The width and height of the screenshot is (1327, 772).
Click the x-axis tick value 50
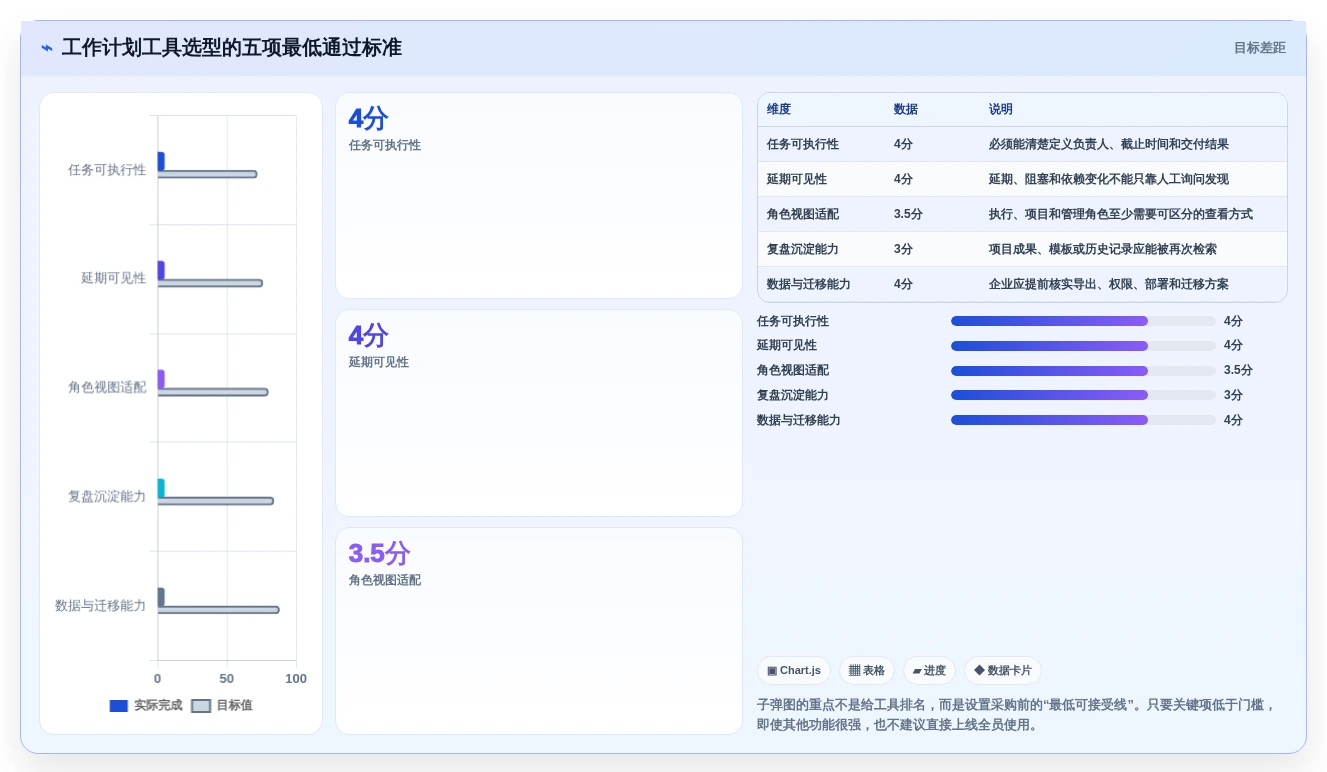[227, 679]
